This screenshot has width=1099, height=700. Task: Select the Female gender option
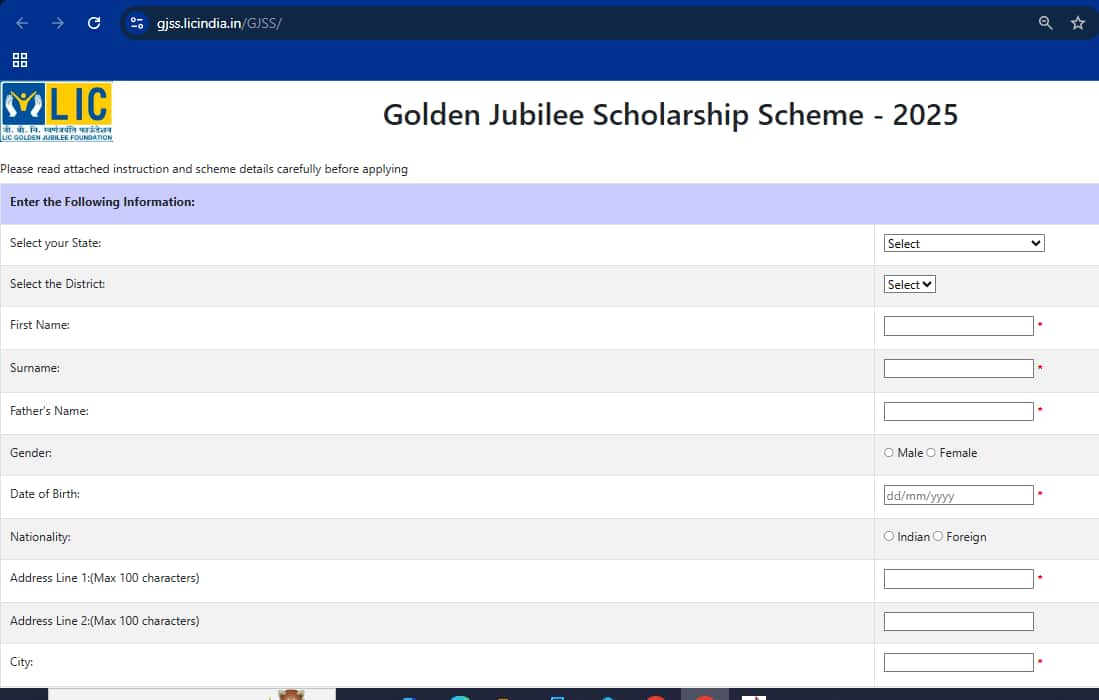click(931, 453)
